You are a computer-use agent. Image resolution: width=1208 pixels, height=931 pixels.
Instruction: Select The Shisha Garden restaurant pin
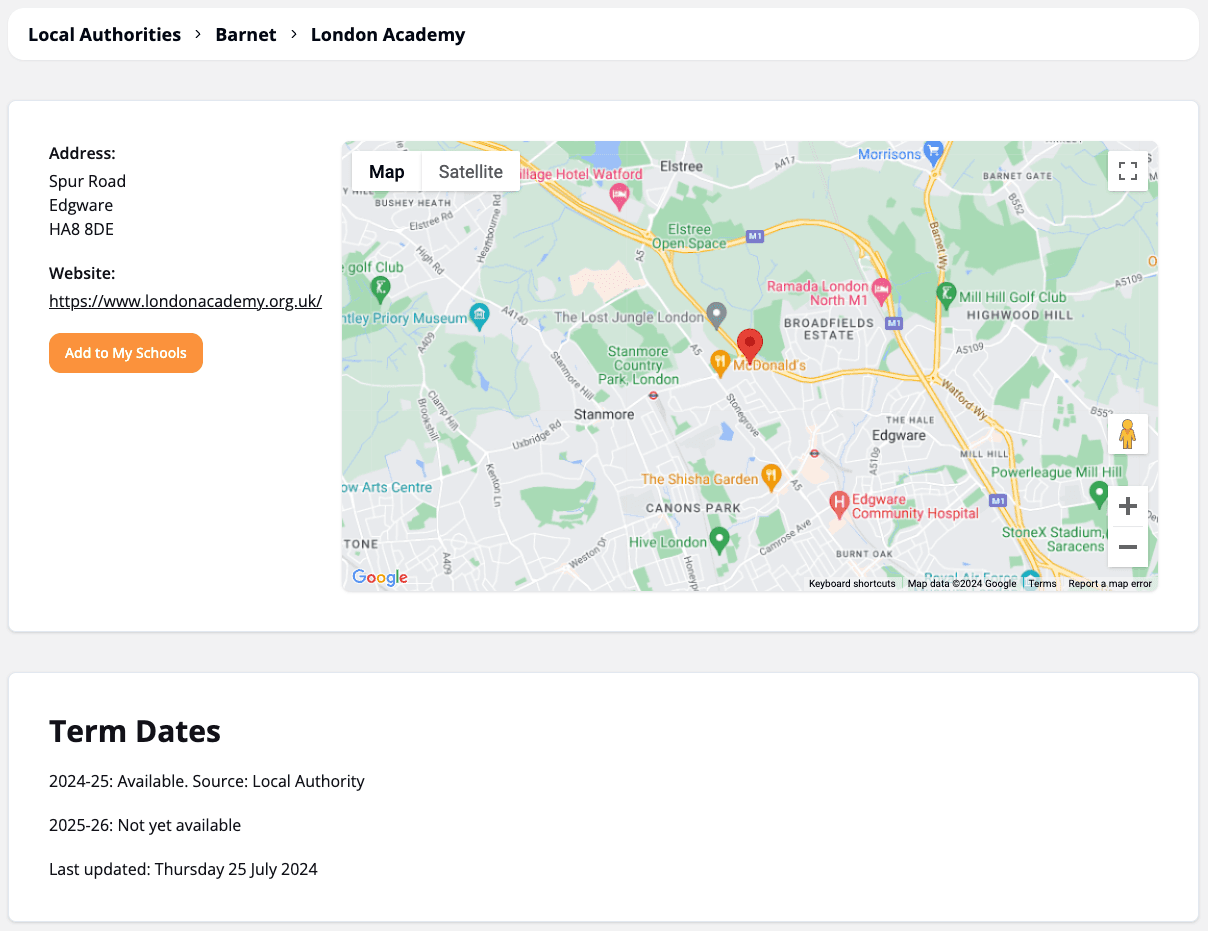(x=770, y=477)
